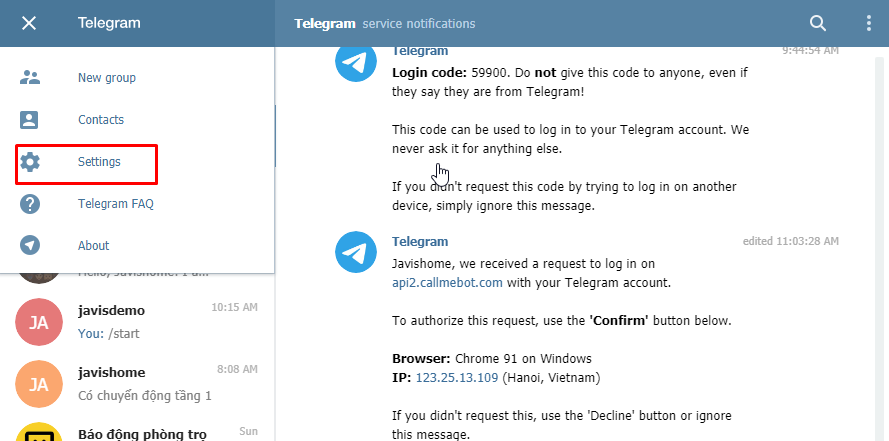Click the Telegram FAQ question mark icon
This screenshot has height=441, width=889.
pyautogui.click(x=29, y=203)
